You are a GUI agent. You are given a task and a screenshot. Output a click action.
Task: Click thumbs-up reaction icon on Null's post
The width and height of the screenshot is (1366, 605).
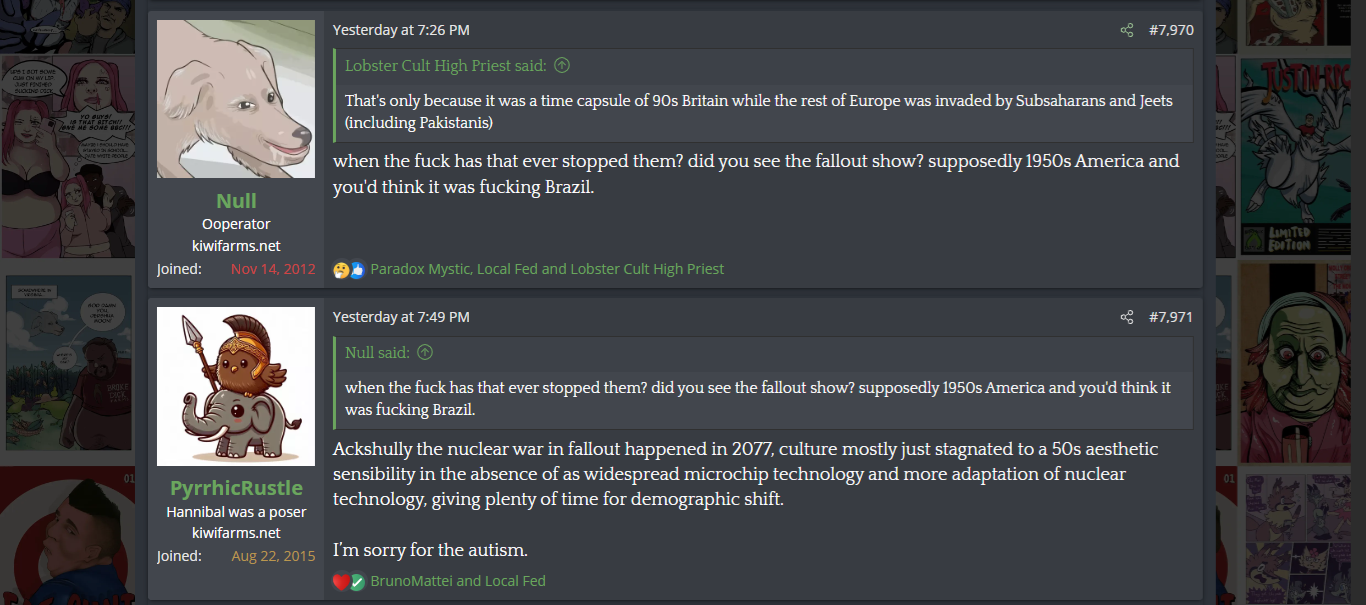[x=357, y=270]
